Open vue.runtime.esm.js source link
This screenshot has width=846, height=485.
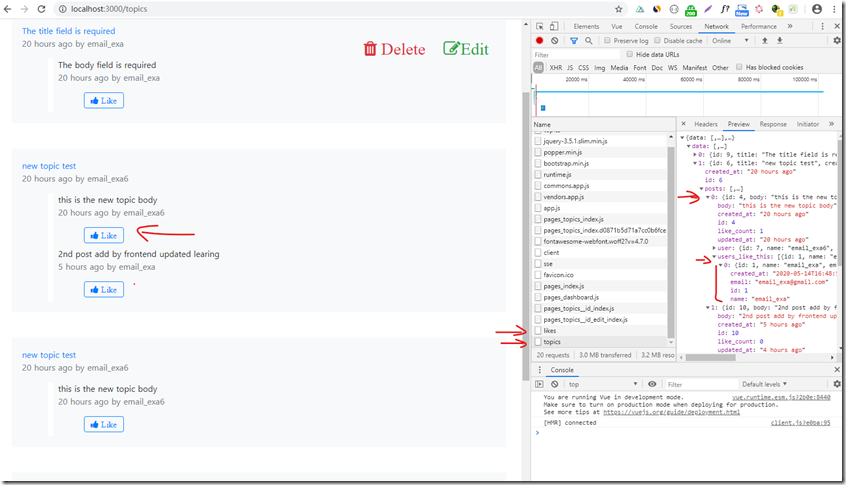point(781,397)
